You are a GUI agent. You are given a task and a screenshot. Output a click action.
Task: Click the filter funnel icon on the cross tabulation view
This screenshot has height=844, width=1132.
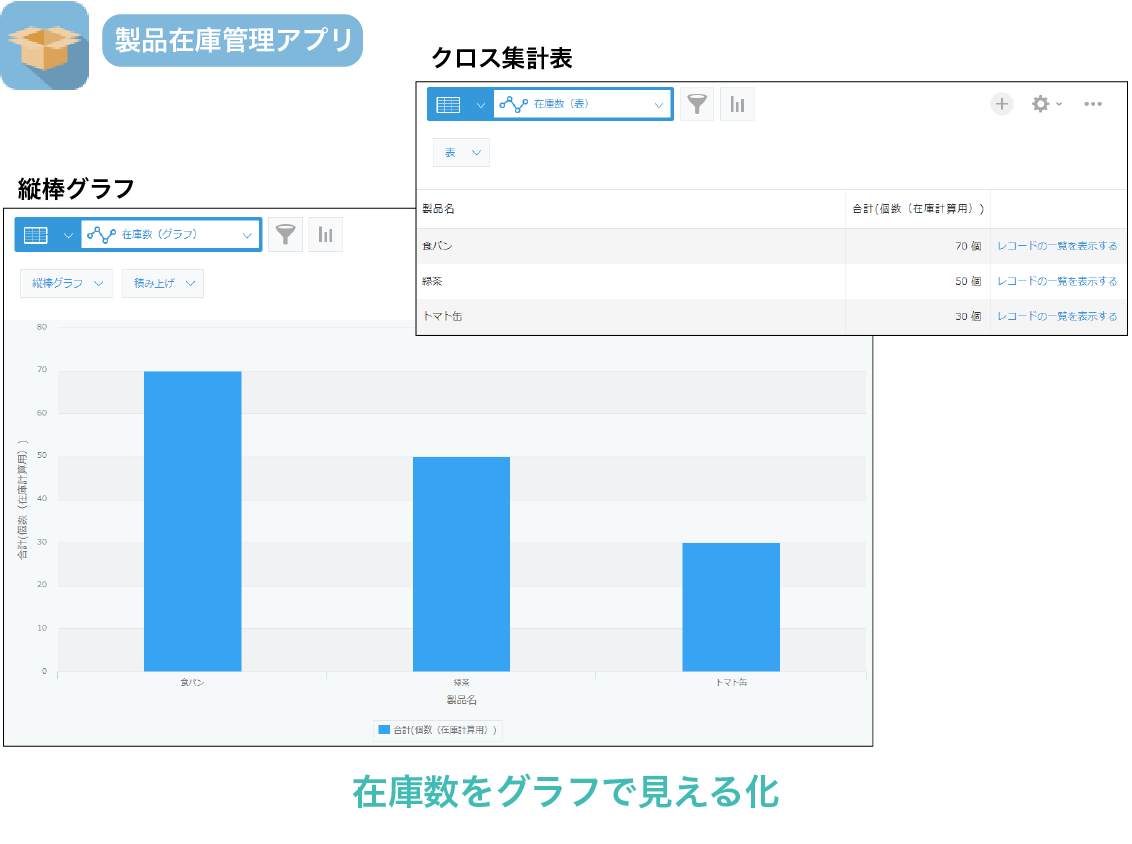(697, 103)
